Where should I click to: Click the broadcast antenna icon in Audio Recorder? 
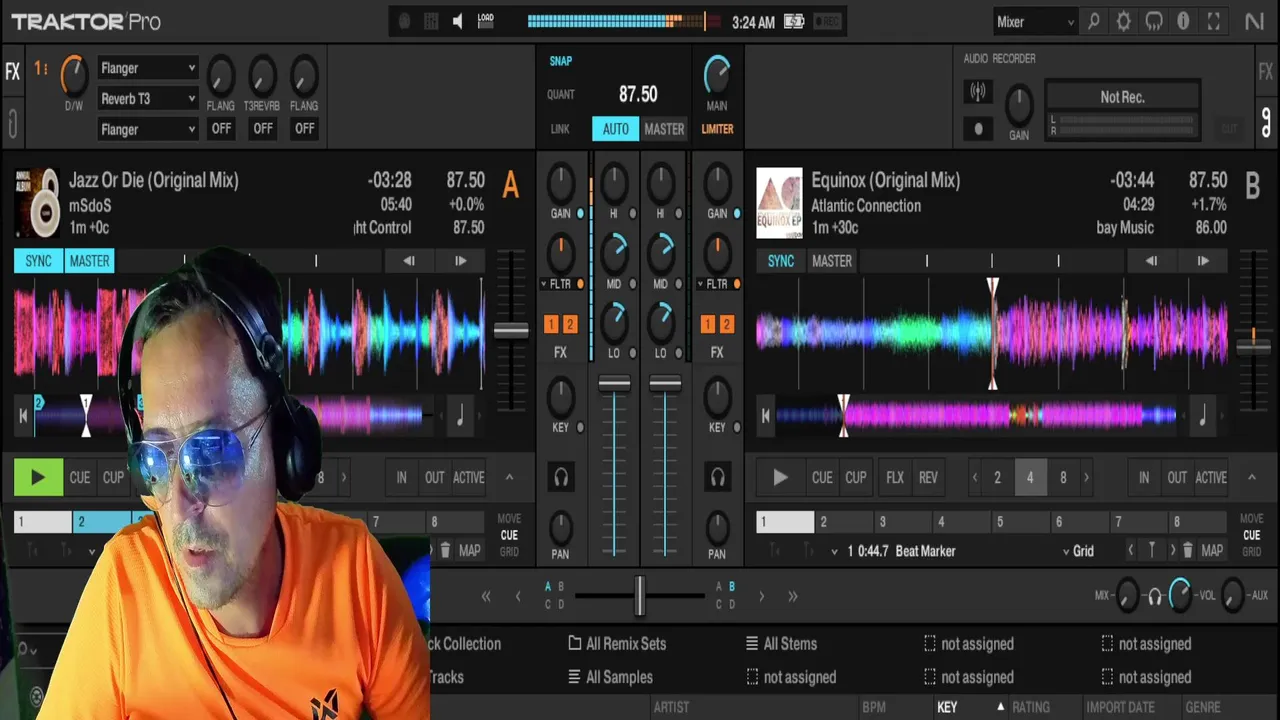[x=978, y=92]
